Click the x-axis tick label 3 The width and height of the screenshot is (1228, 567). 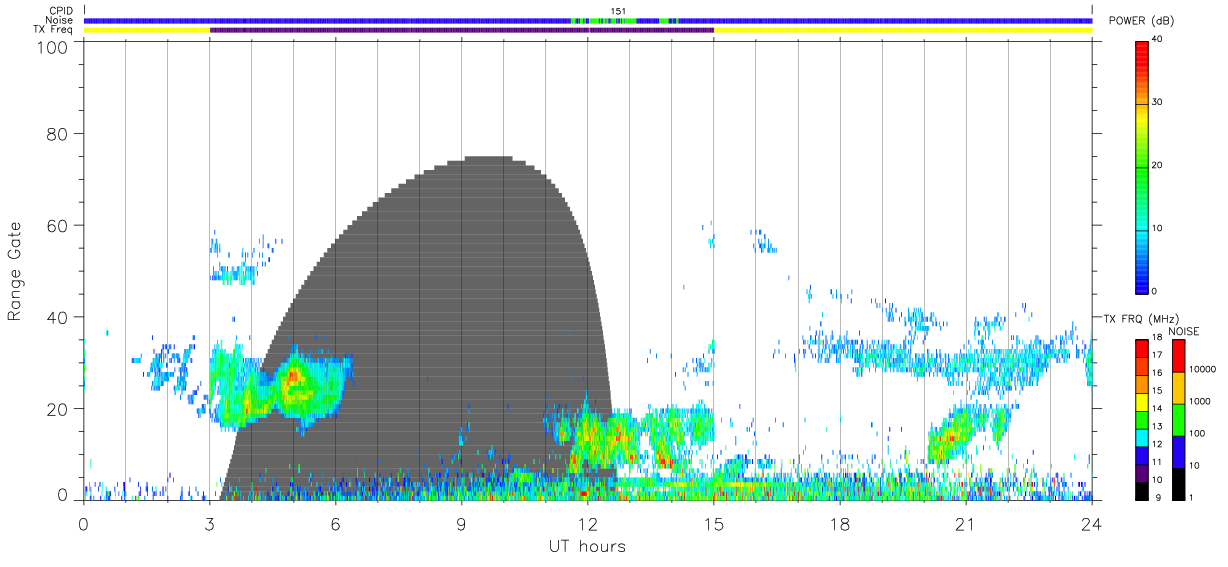210,524
